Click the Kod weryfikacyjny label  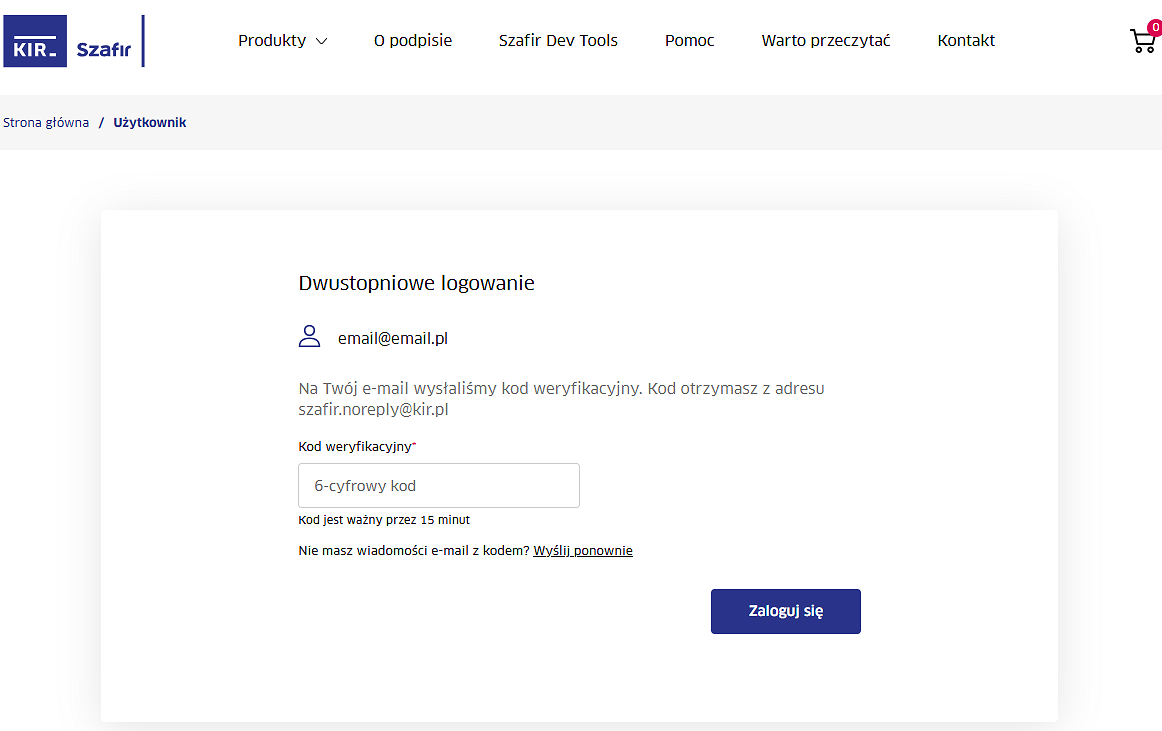click(356, 446)
